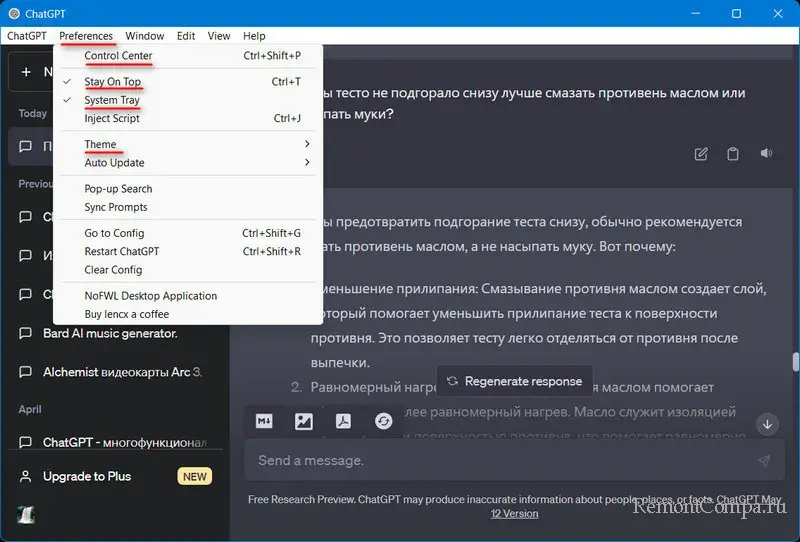Copy the message with the clipboard icon
This screenshot has width=800, height=542.
733,154
